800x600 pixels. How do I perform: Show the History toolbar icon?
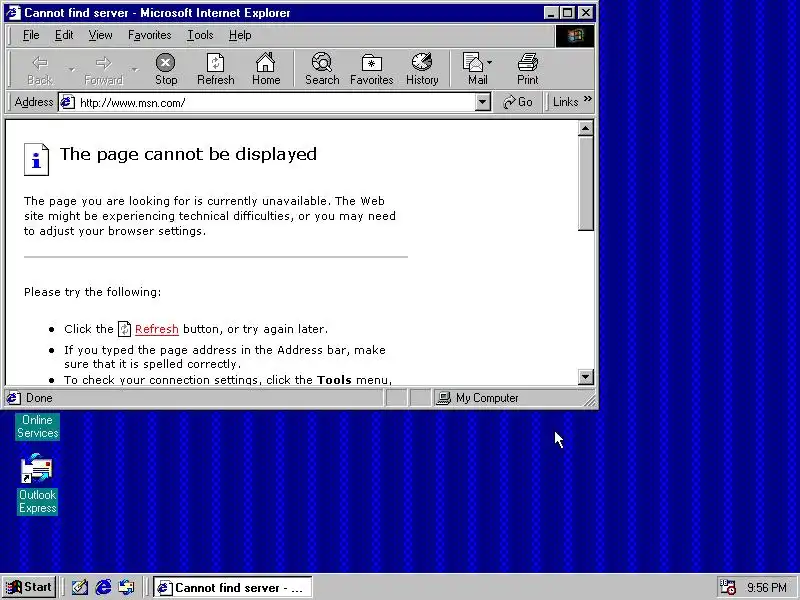422,69
